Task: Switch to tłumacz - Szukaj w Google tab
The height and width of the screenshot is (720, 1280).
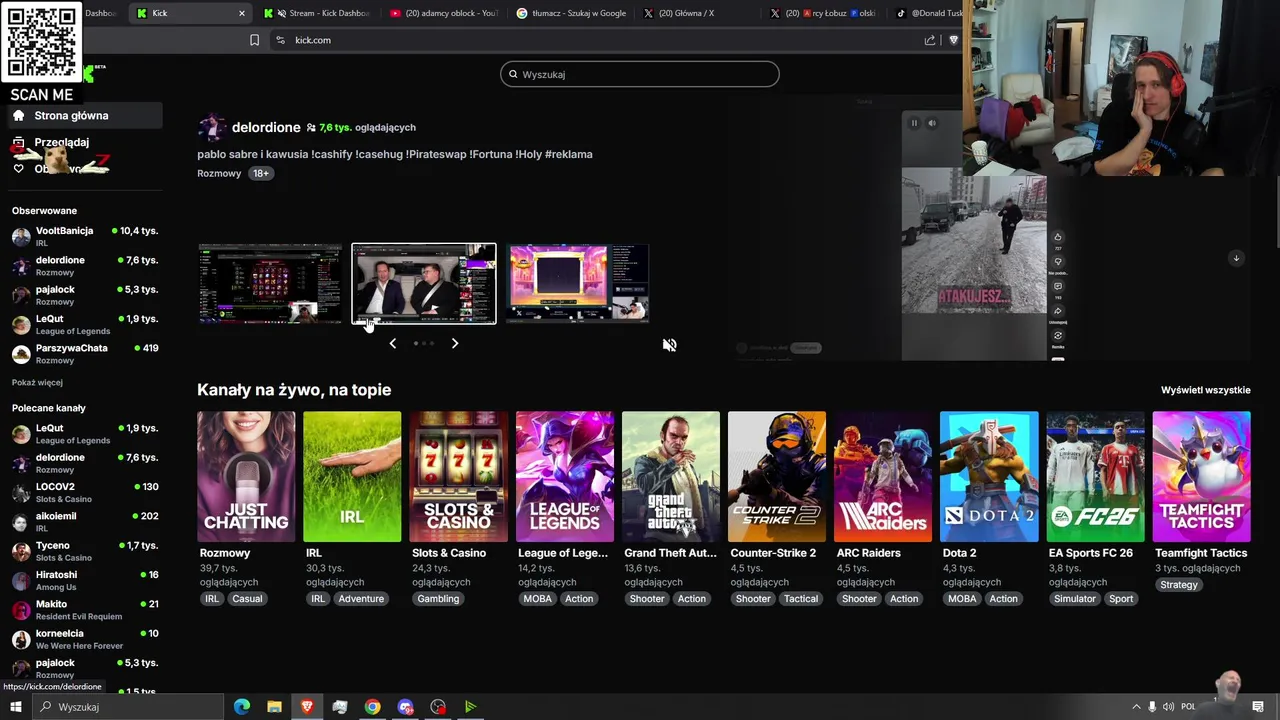Action: coord(572,13)
